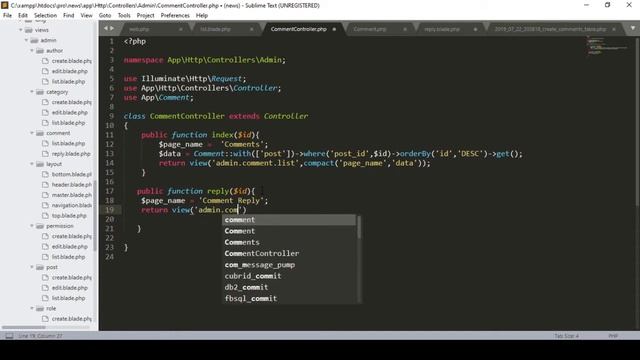Close the create_comments_table migration tab
The height and width of the screenshot is (360, 640).
pos(614,29)
